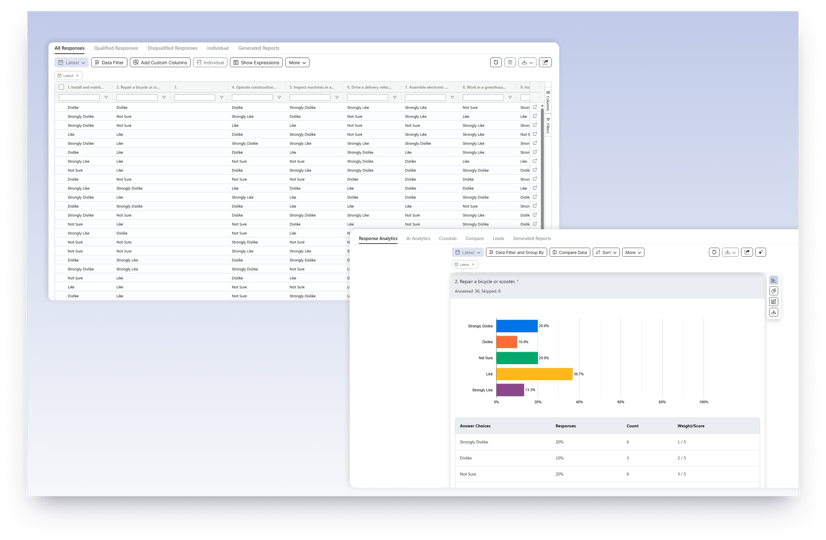Remove the Latest filter chip in analytics
826x540 pixels.
473,264
